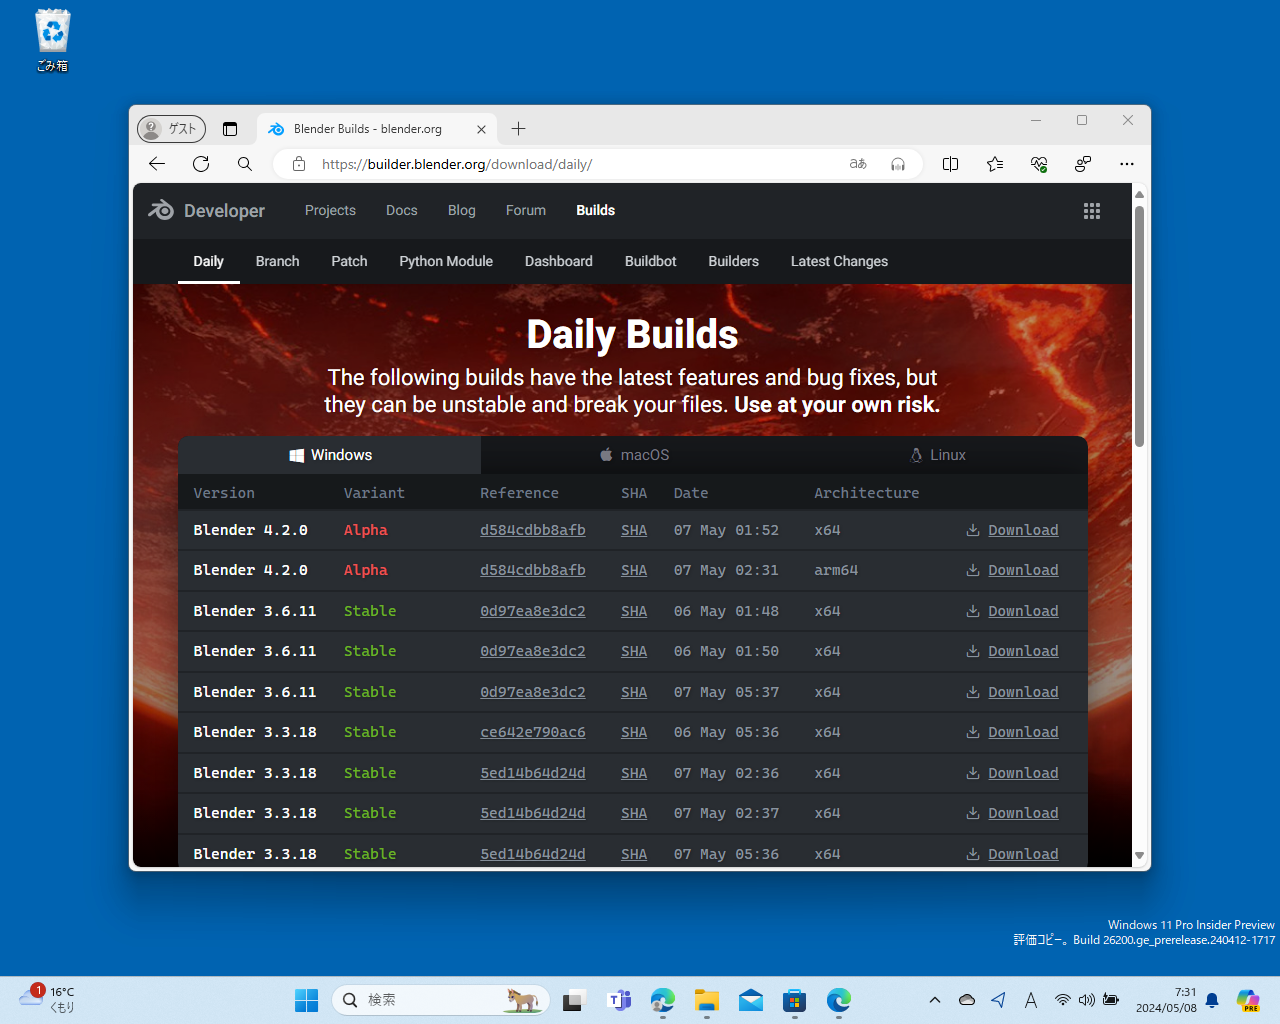Go to the Forum page

(x=526, y=210)
